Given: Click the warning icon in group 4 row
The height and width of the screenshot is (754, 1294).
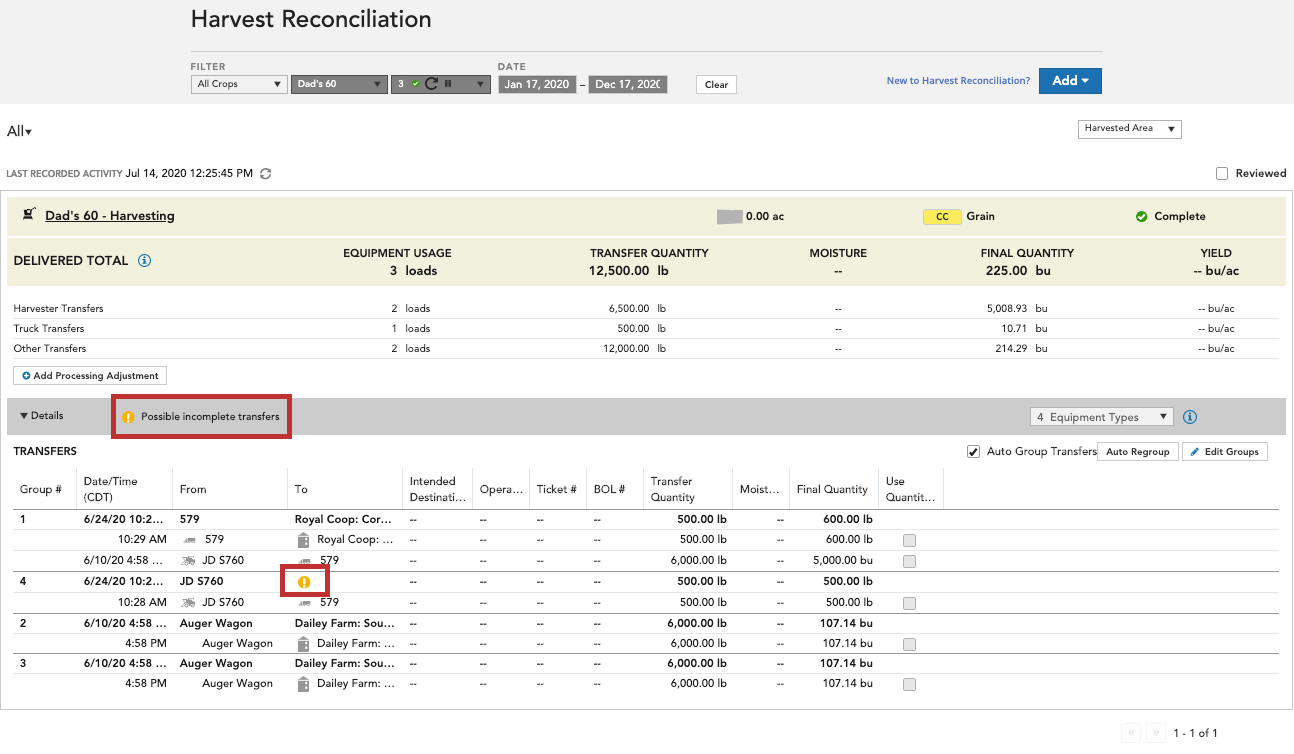Looking at the screenshot, I should (304, 582).
